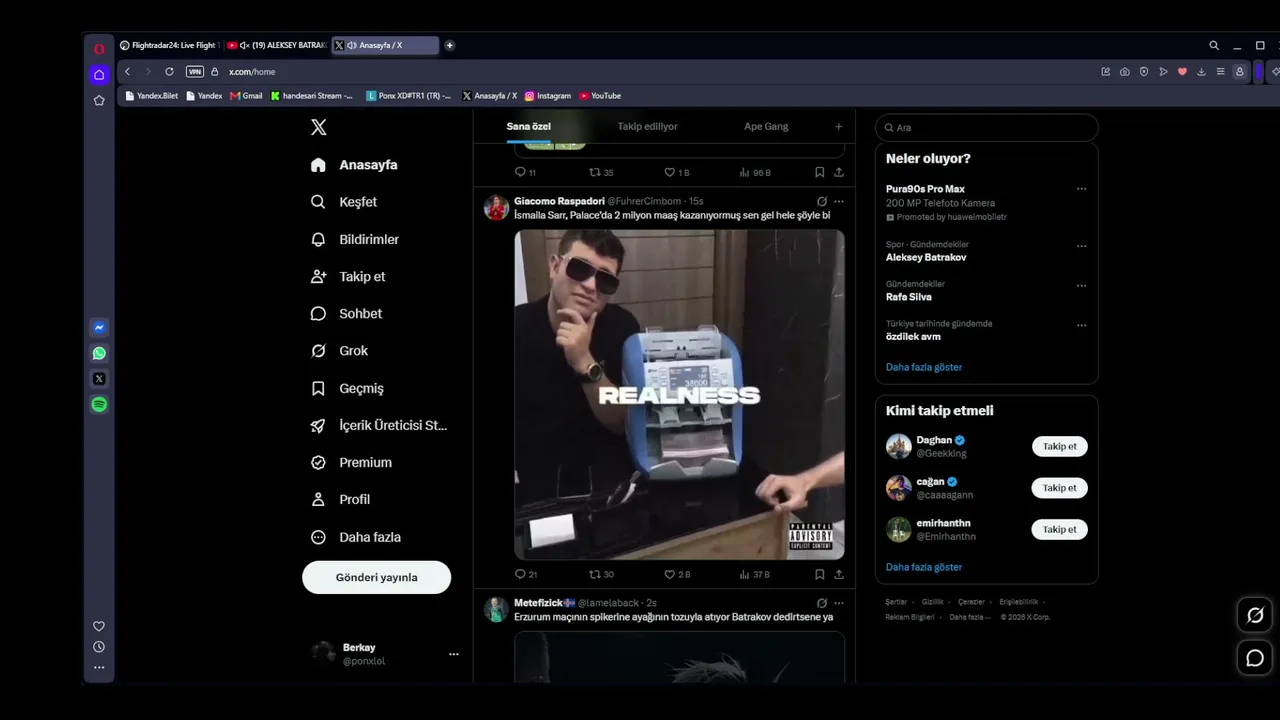This screenshot has height=720, width=1280.
Task: Go to the Premium page
Action: [x=351, y=463]
